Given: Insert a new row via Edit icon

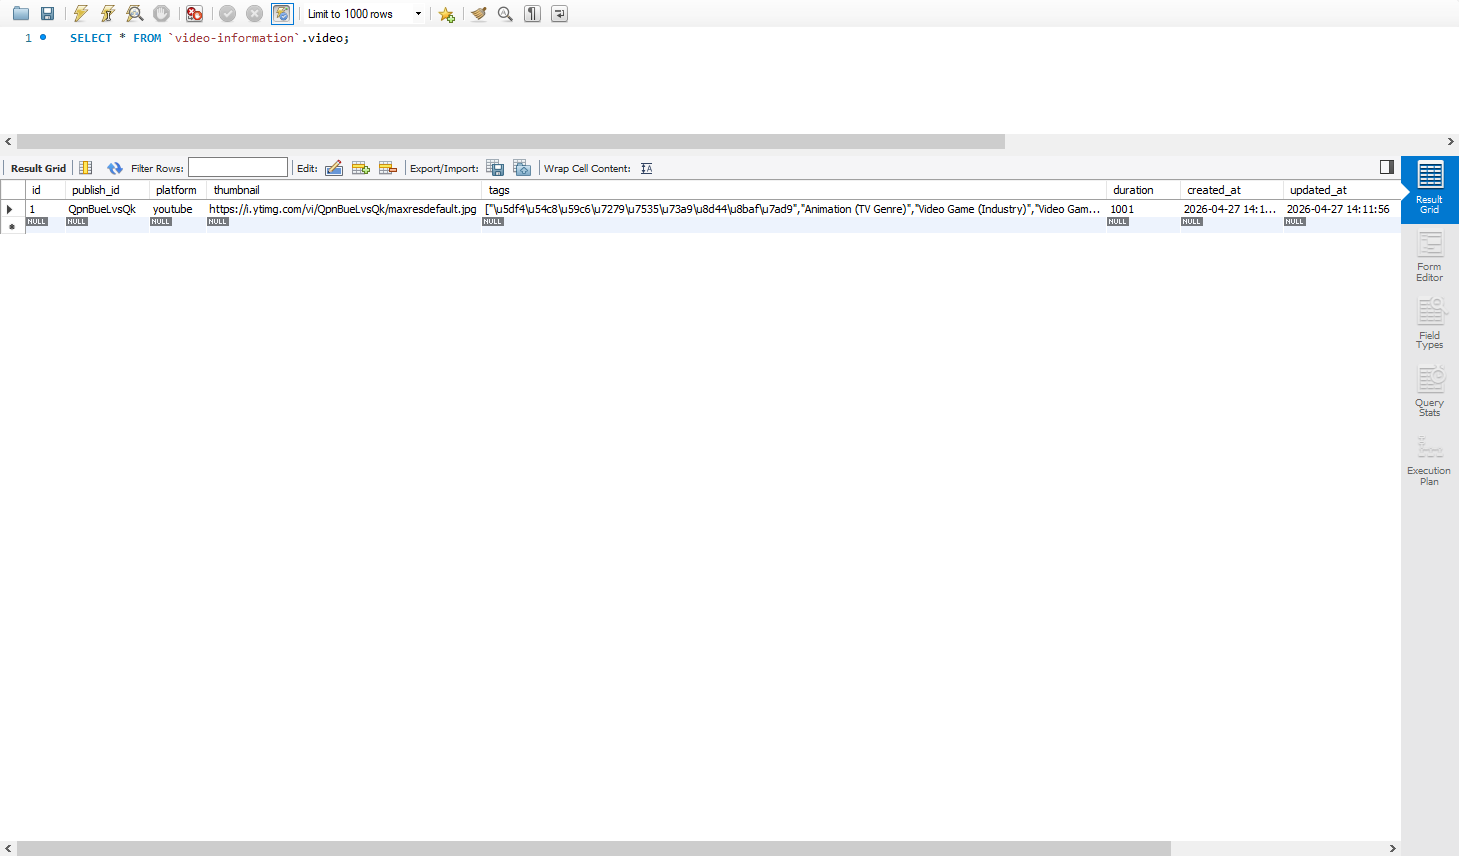Looking at the screenshot, I should [x=361, y=168].
